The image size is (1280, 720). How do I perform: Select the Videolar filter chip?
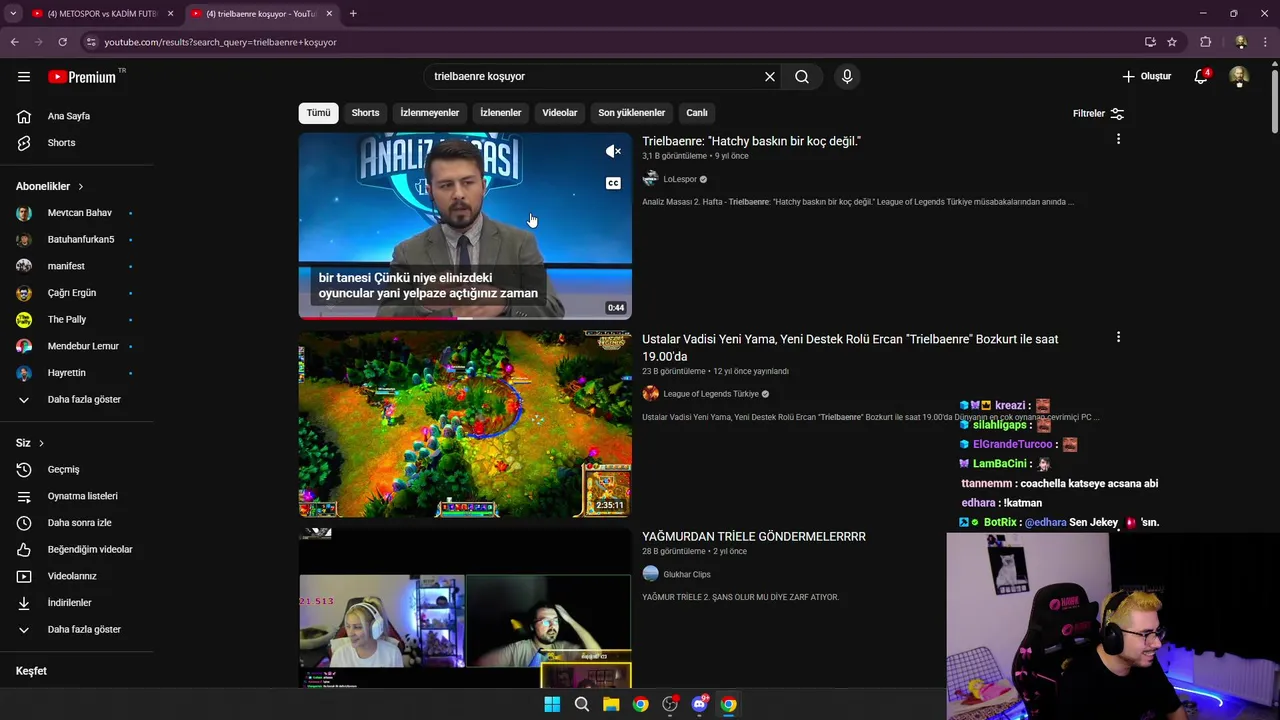point(560,113)
